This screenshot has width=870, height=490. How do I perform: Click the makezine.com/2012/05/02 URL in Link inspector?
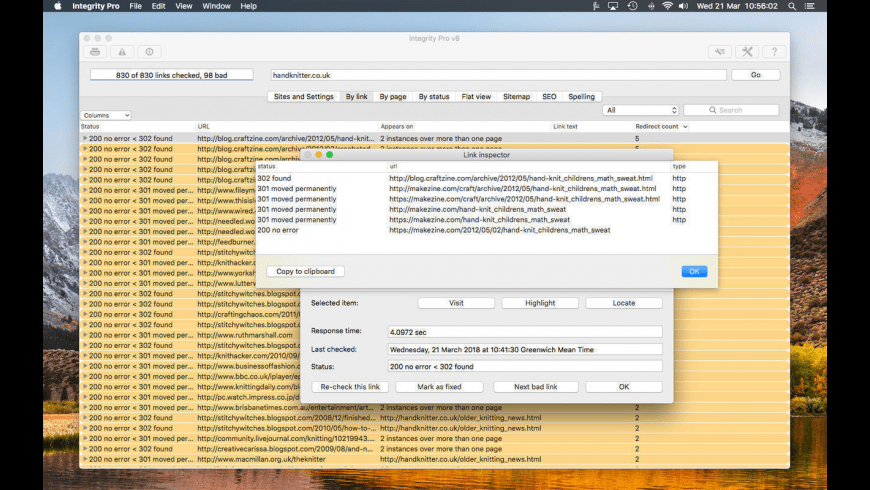(x=499, y=230)
